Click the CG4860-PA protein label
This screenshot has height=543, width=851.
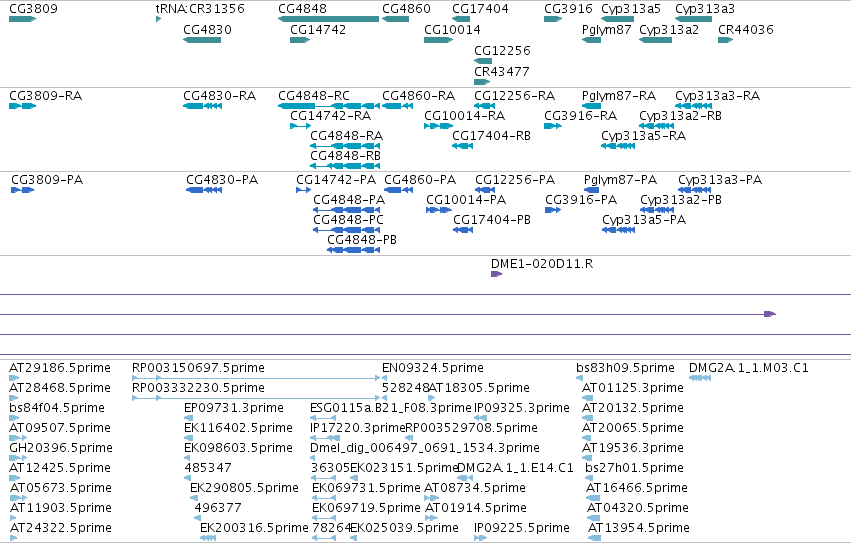(420, 180)
